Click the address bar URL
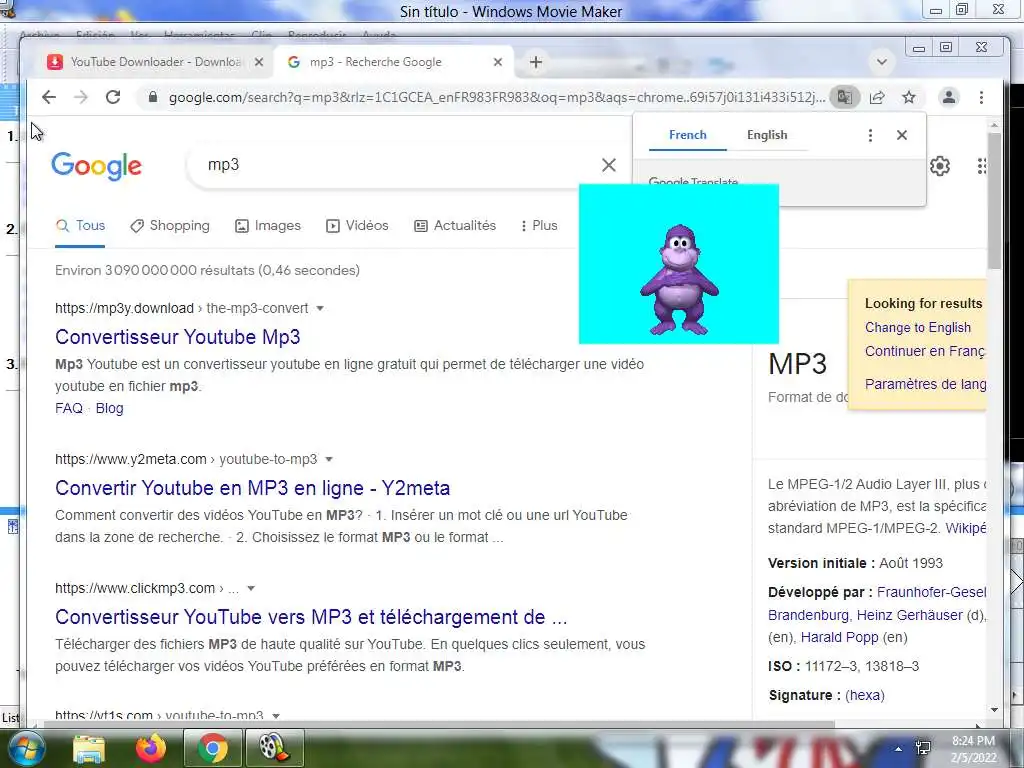This screenshot has height=768, width=1024. click(x=496, y=97)
